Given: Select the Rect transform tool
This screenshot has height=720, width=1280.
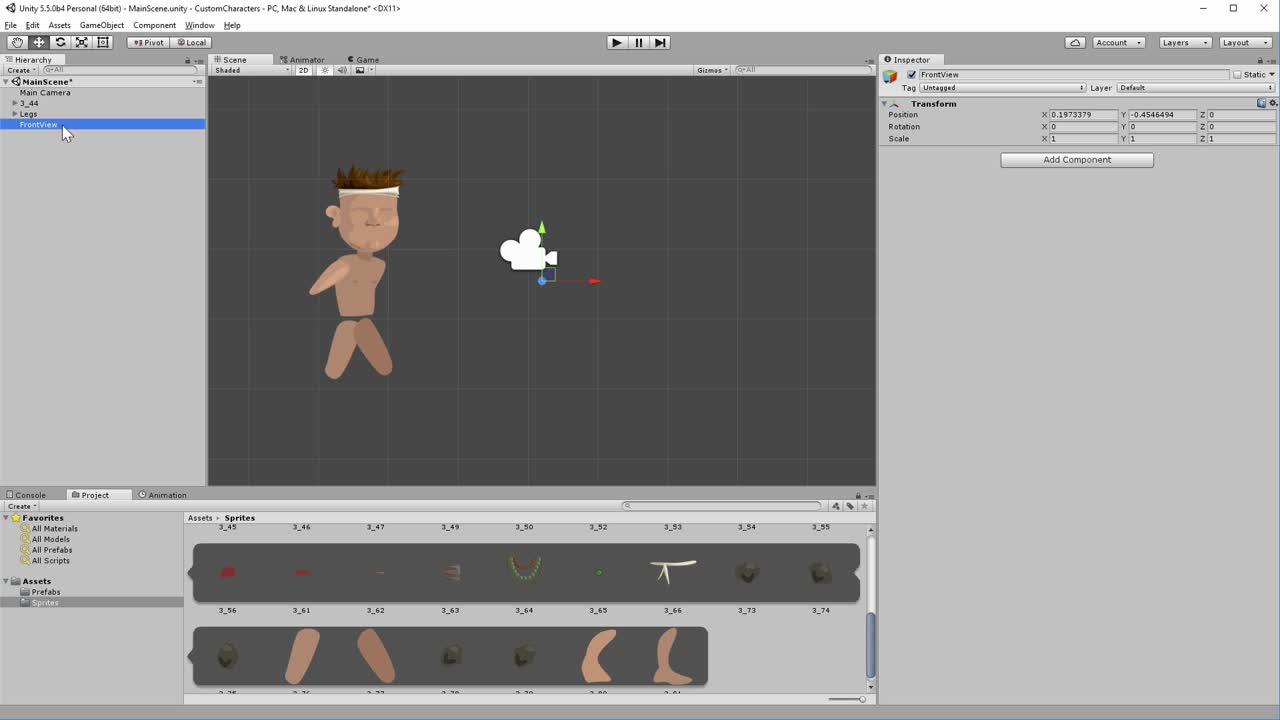Looking at the screenshot, I should pos(103,42).
